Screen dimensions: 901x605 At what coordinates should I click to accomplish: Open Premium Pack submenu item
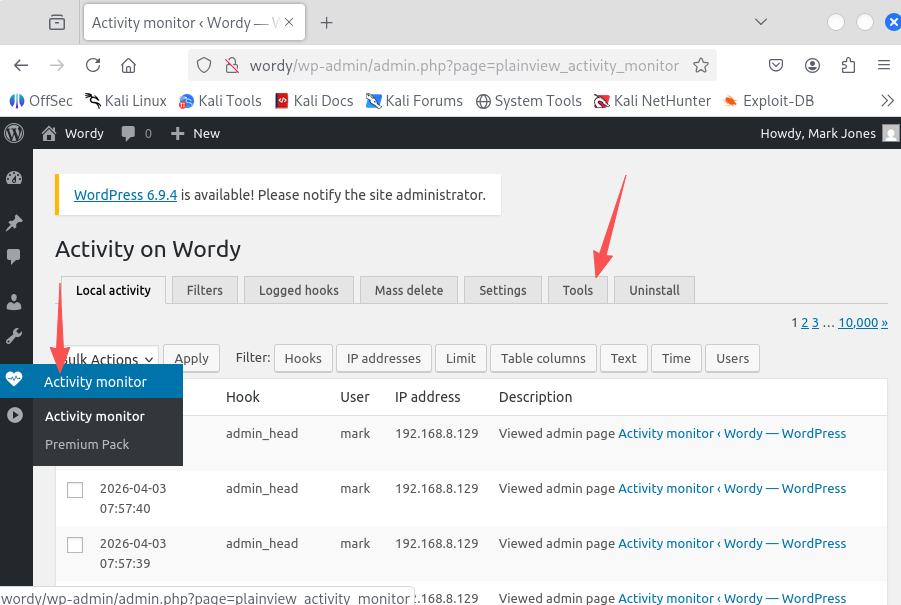[87, 444]
